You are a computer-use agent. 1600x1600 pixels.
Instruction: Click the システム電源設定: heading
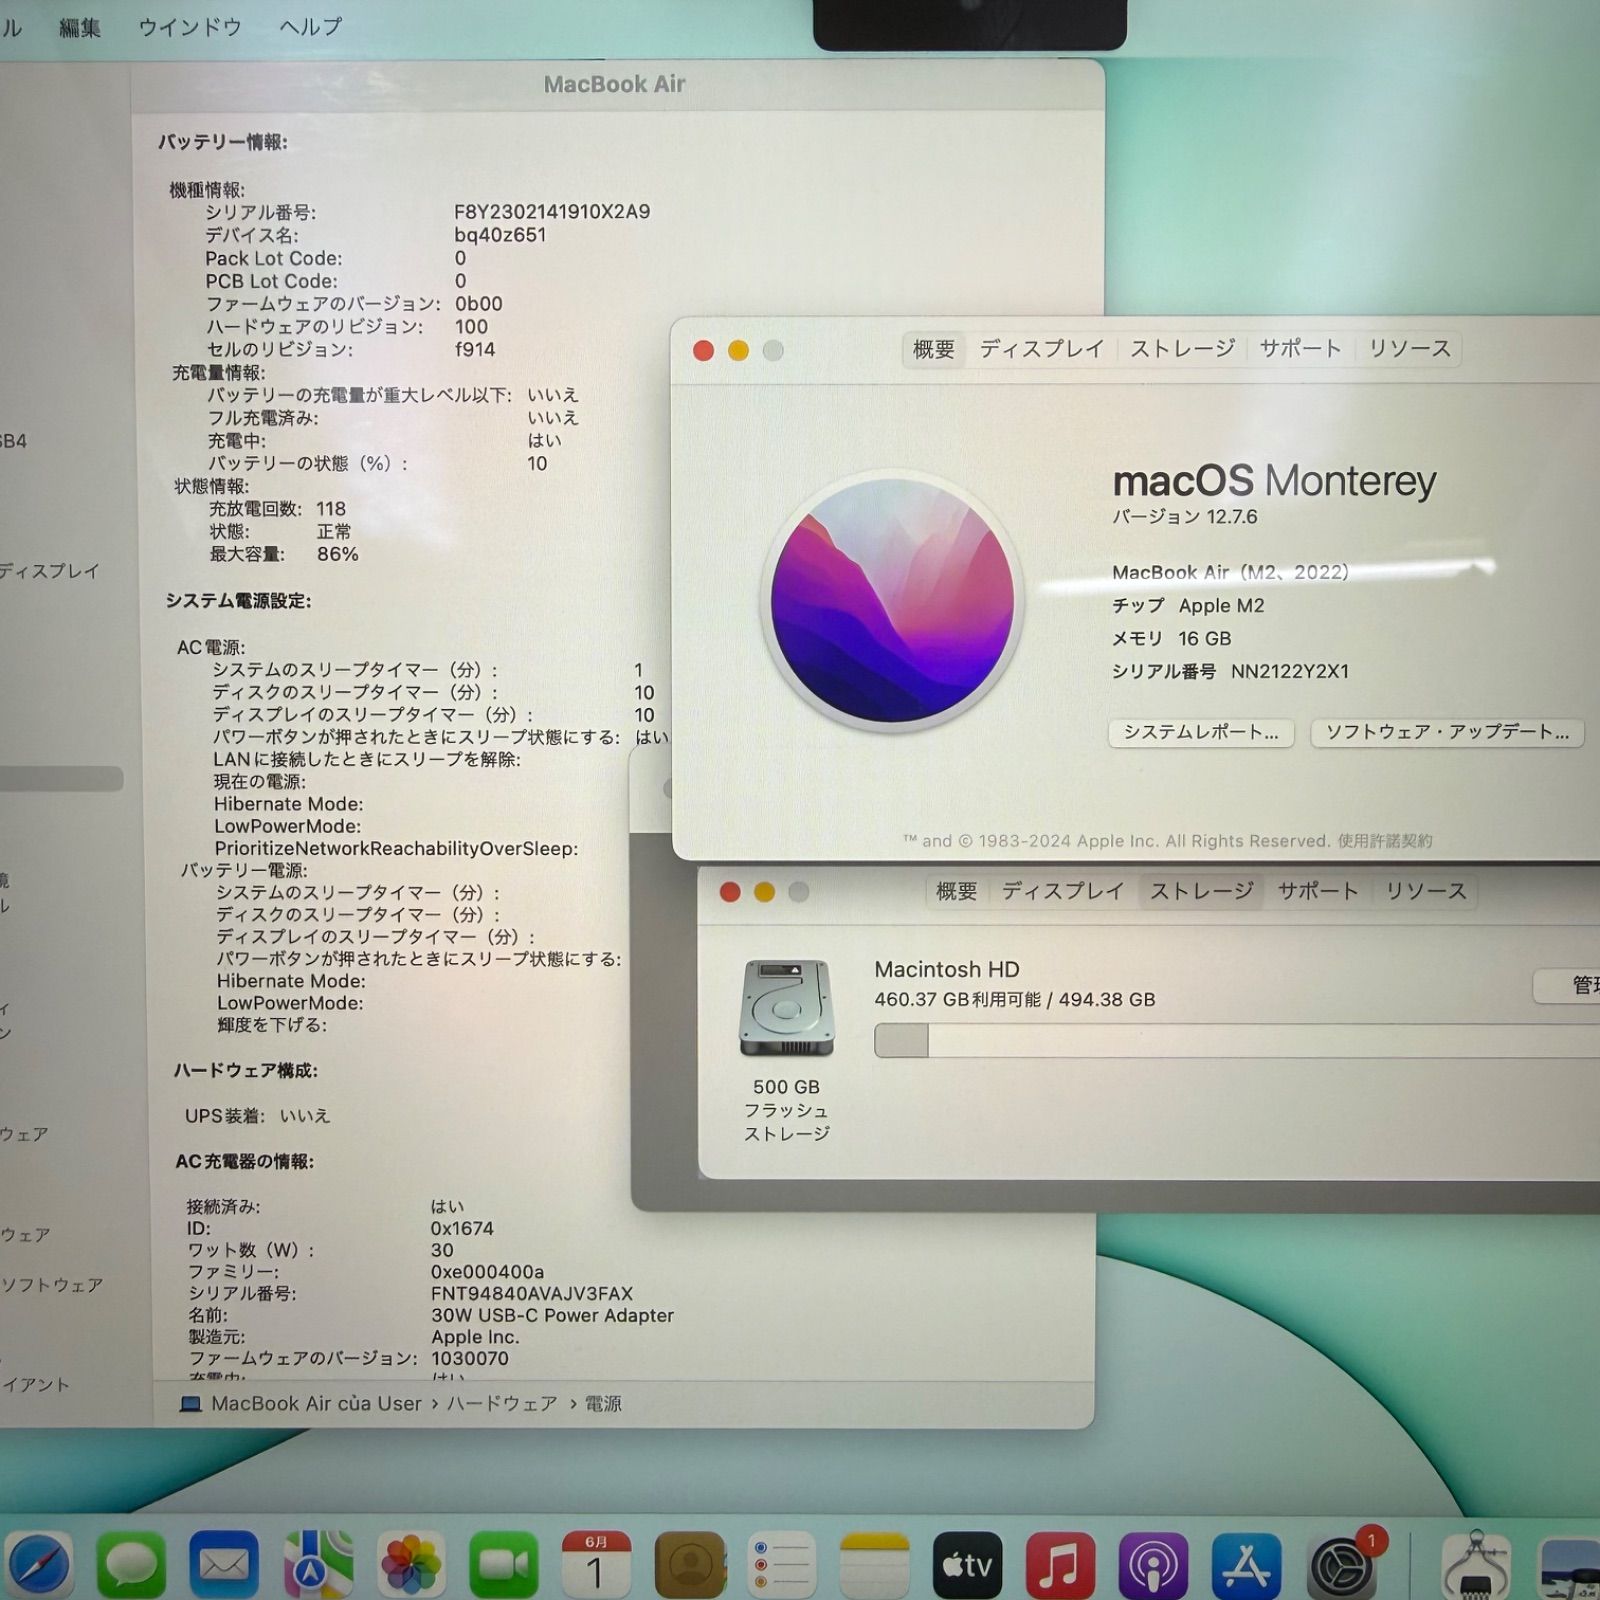click(238, 601)
